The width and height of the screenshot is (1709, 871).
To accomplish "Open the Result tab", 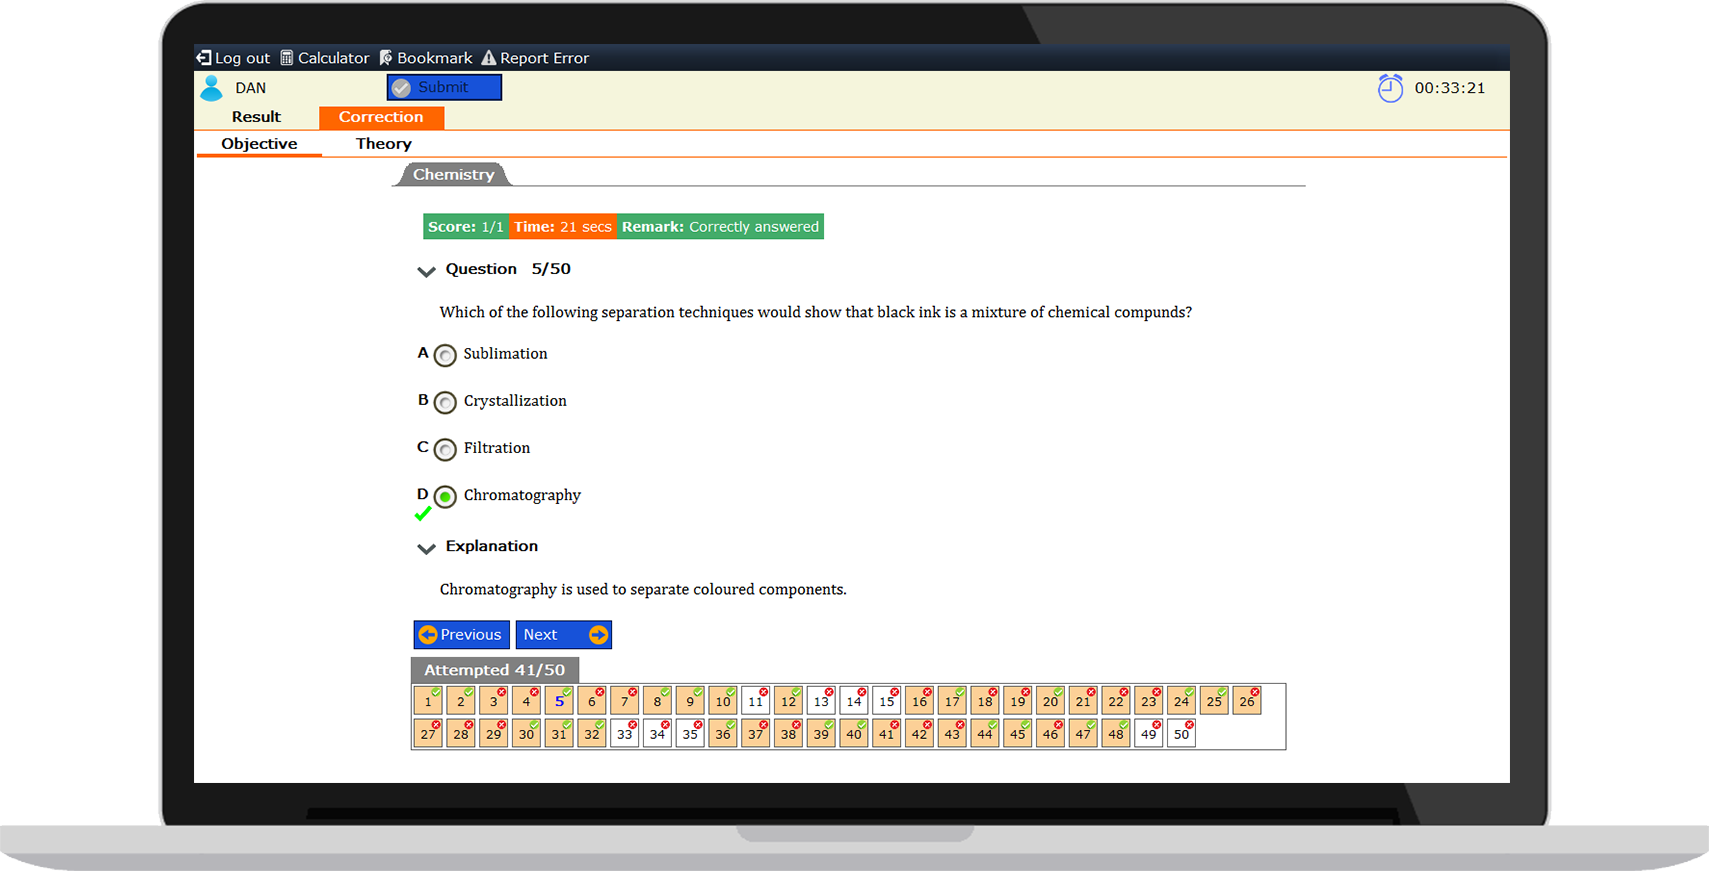I will click(x=256, y=117).
